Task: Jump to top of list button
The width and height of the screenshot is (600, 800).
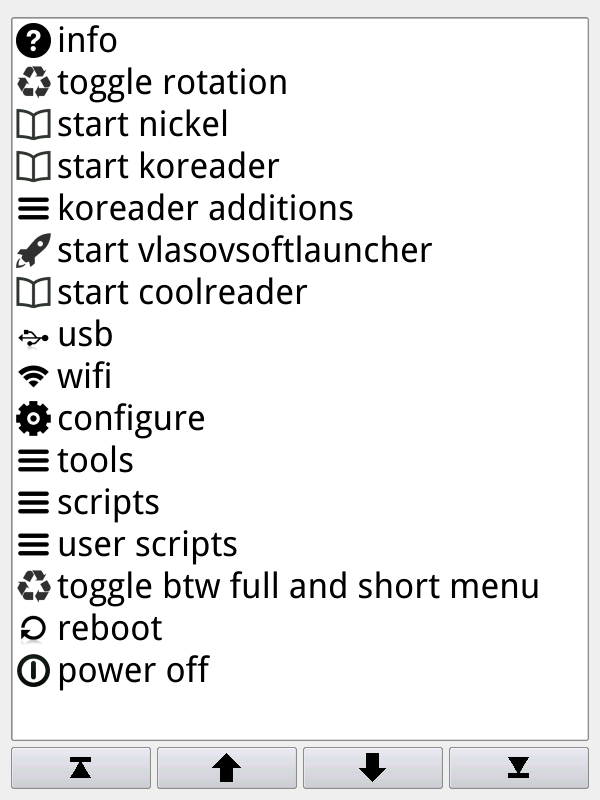Action: click(81, 767)
